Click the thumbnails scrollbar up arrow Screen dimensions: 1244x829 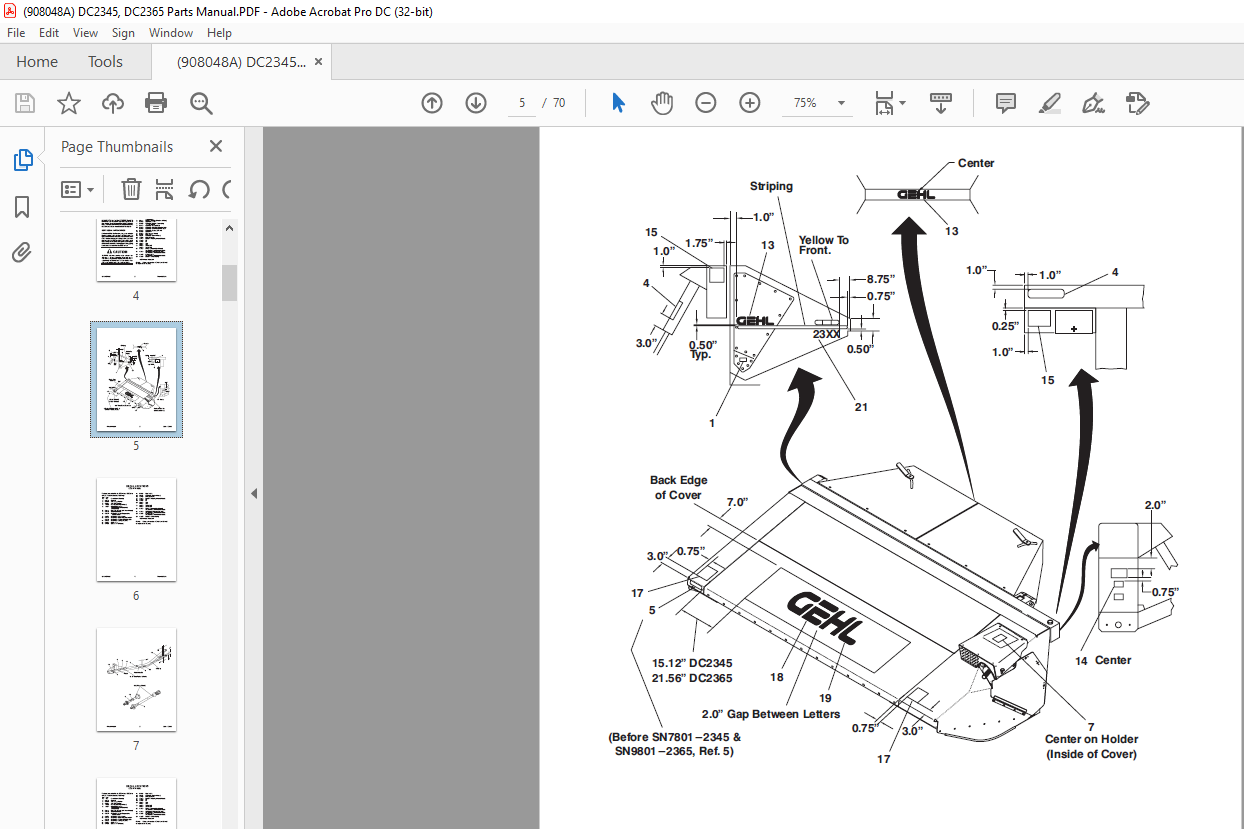(x=229, y=228)
